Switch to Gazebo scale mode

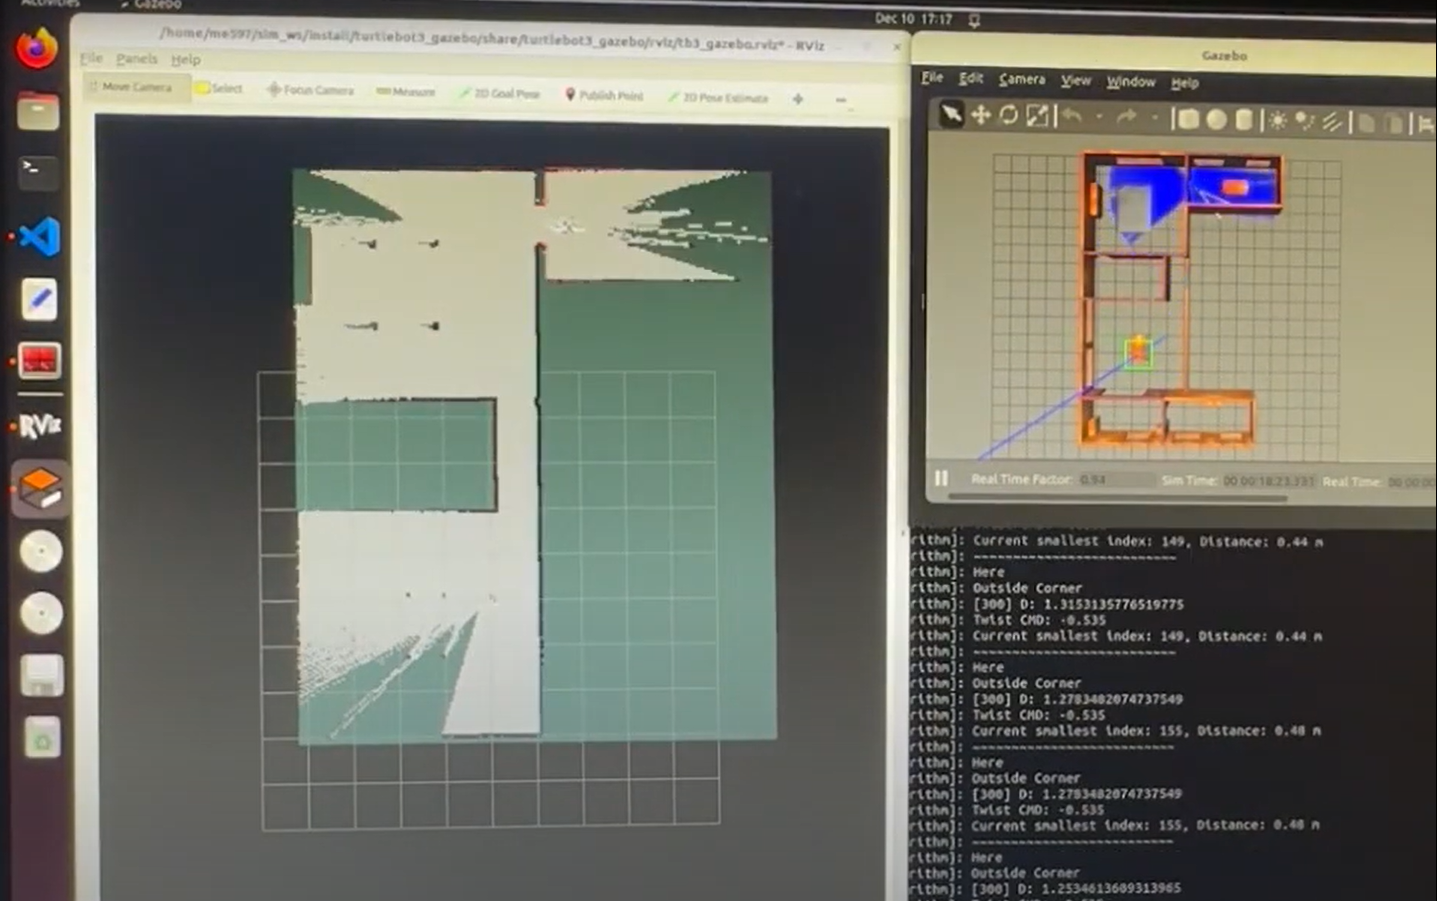click(x=1037, y=116)
